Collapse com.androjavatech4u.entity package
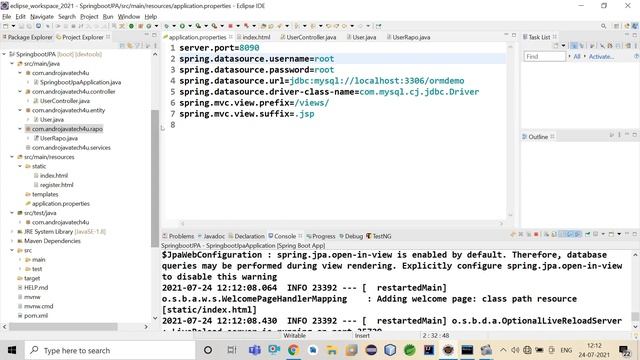 20,110
